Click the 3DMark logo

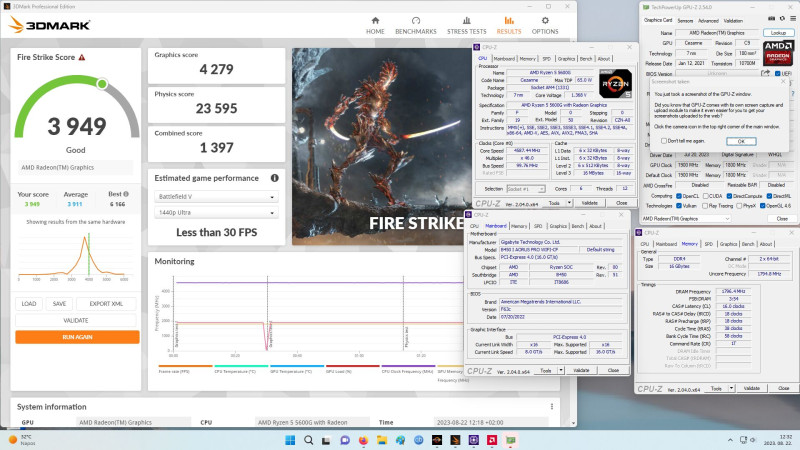[49, 25]
